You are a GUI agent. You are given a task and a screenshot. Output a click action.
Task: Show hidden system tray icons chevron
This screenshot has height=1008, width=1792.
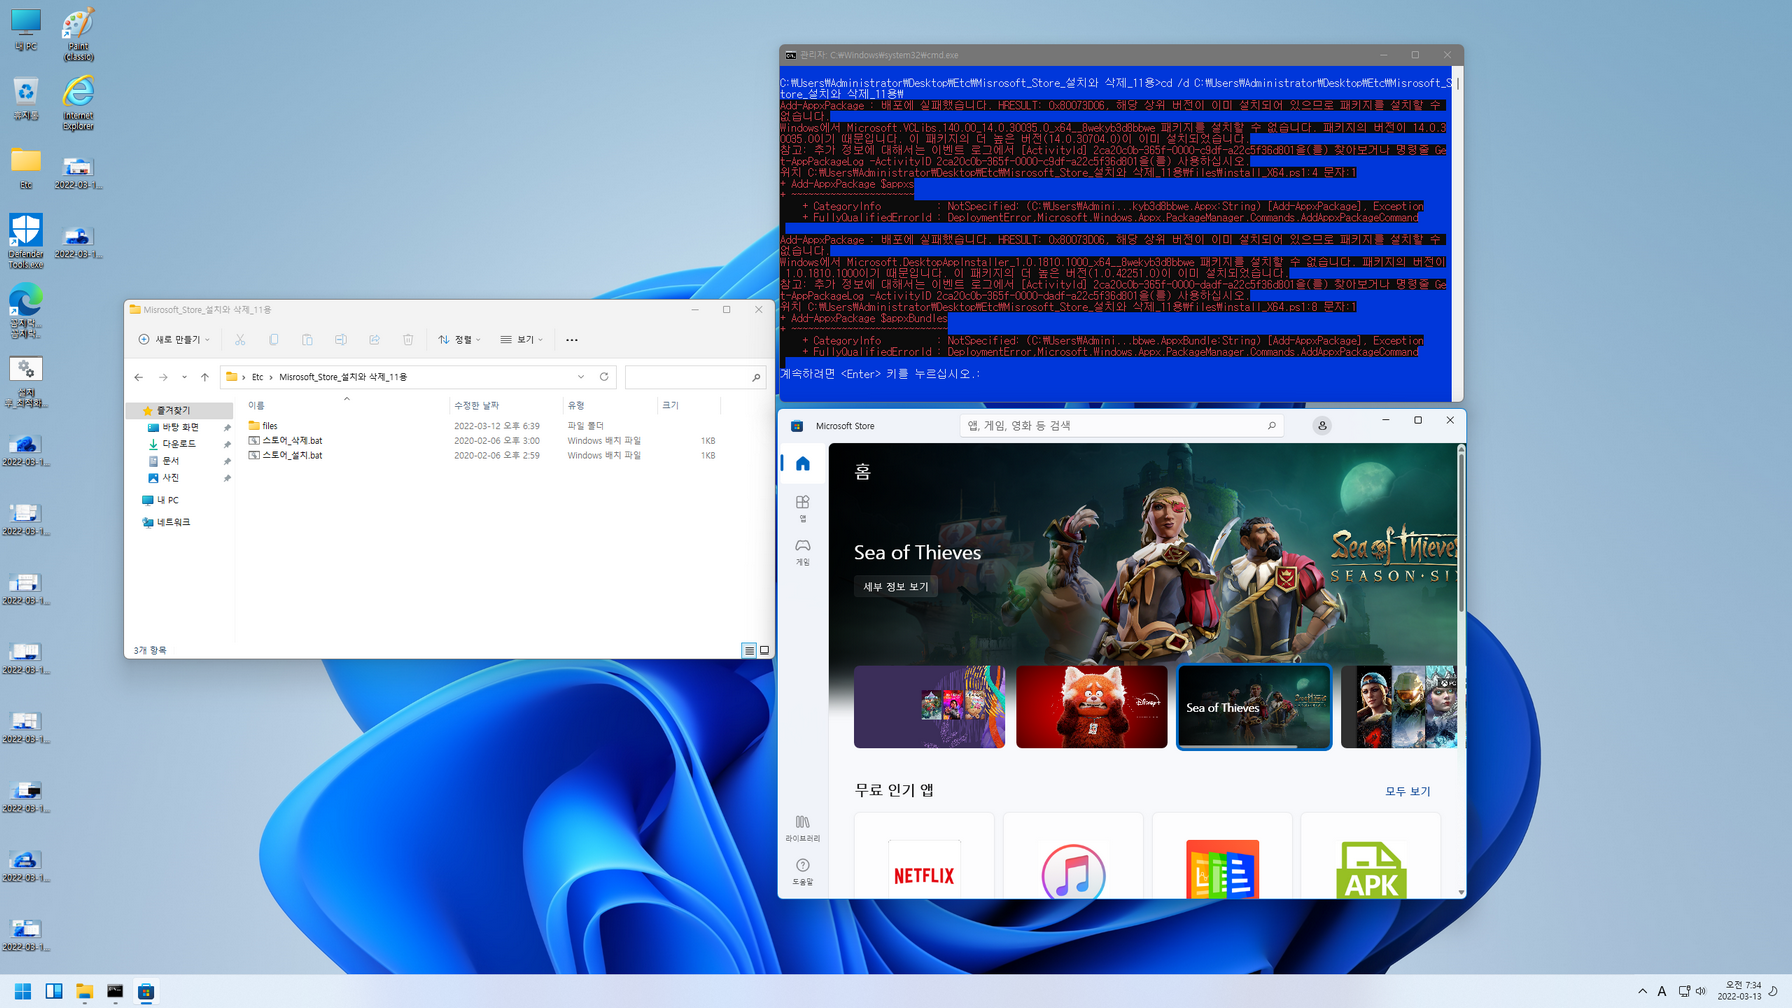(x=1642, y=992)
